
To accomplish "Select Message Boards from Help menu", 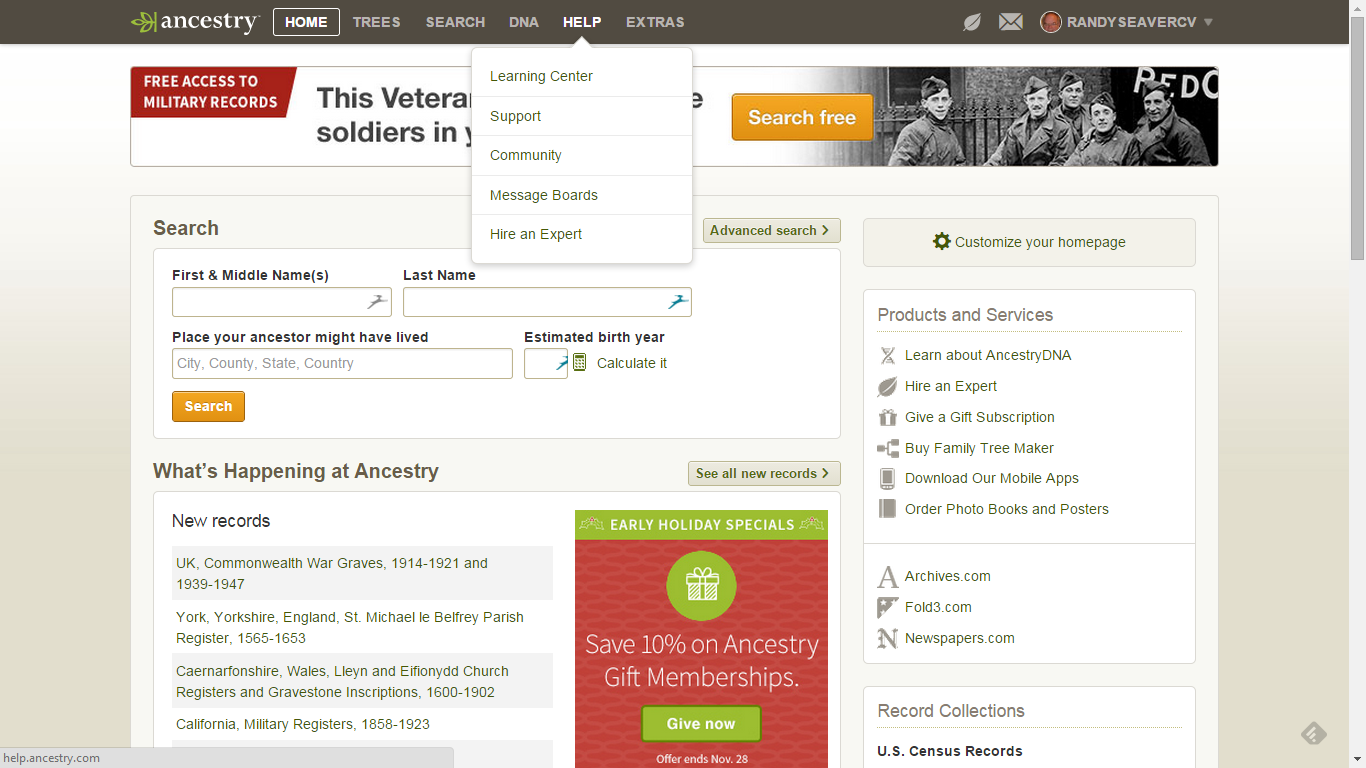I will click(x=582, y=195).
